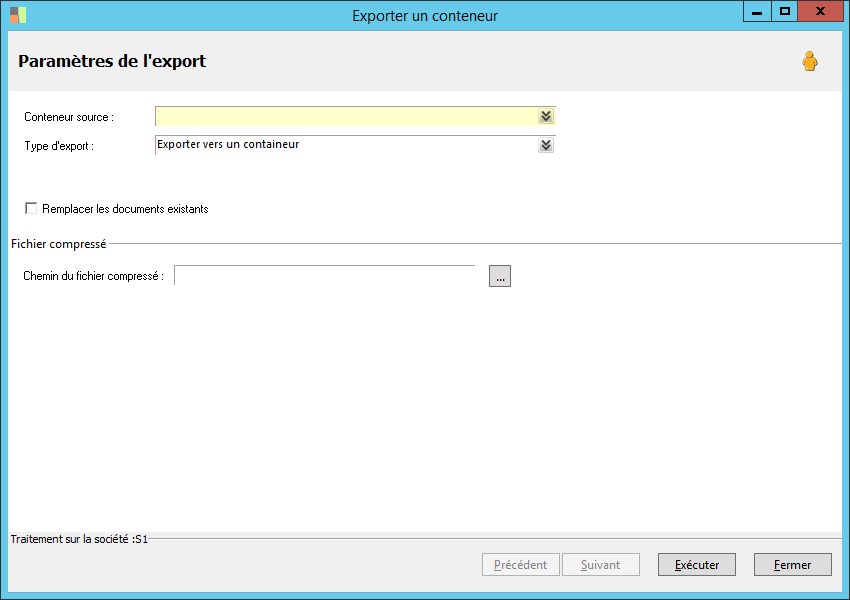This screenshot has height=600, width=850.
Task: Click the '...' browse button for the compressed file
Action: coord(500,276)
